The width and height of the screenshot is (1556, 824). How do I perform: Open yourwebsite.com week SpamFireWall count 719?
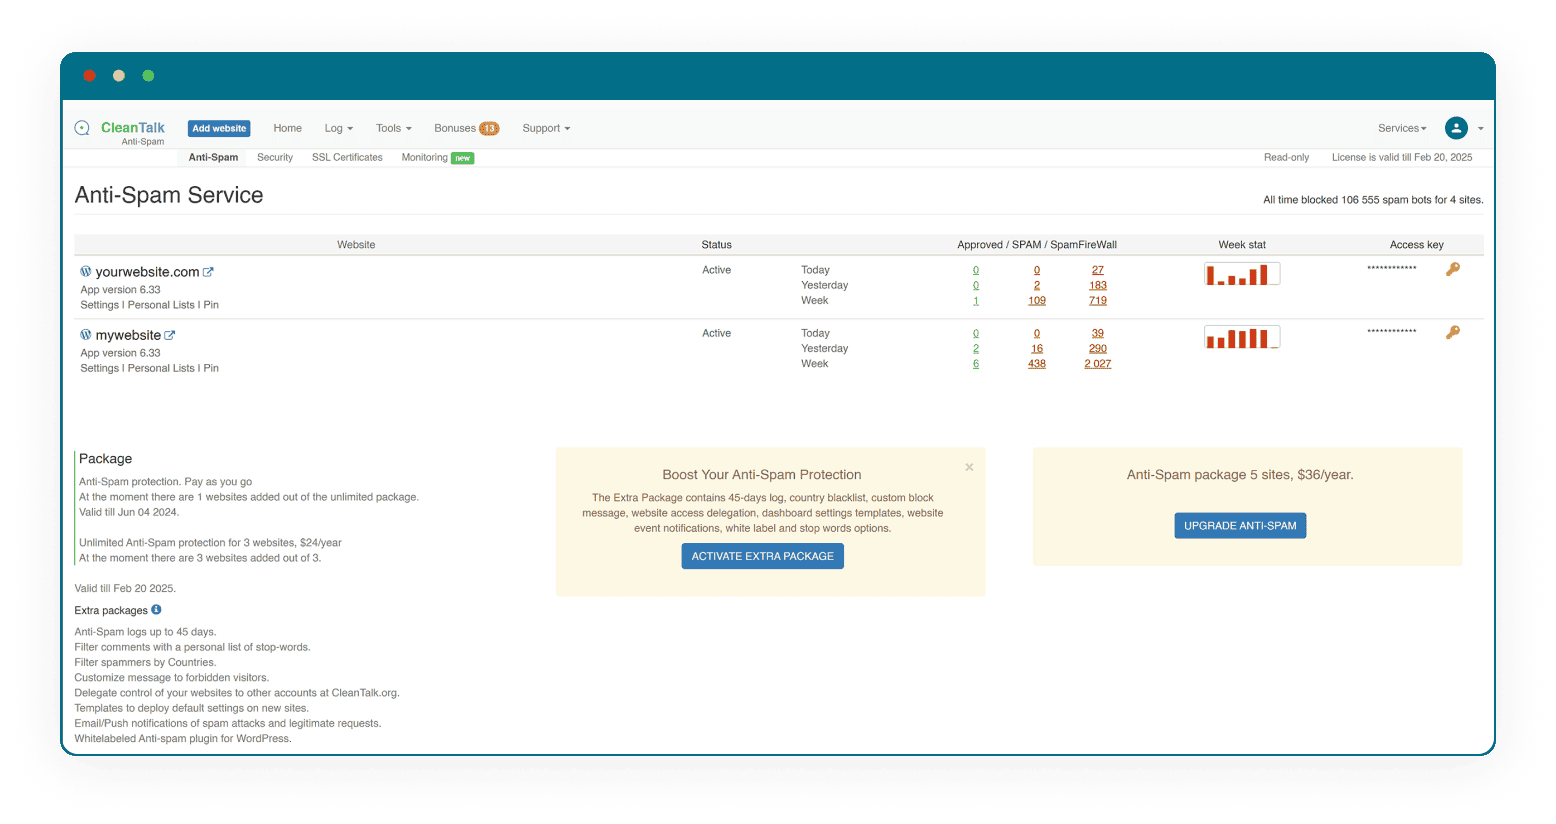point(1098,300)
